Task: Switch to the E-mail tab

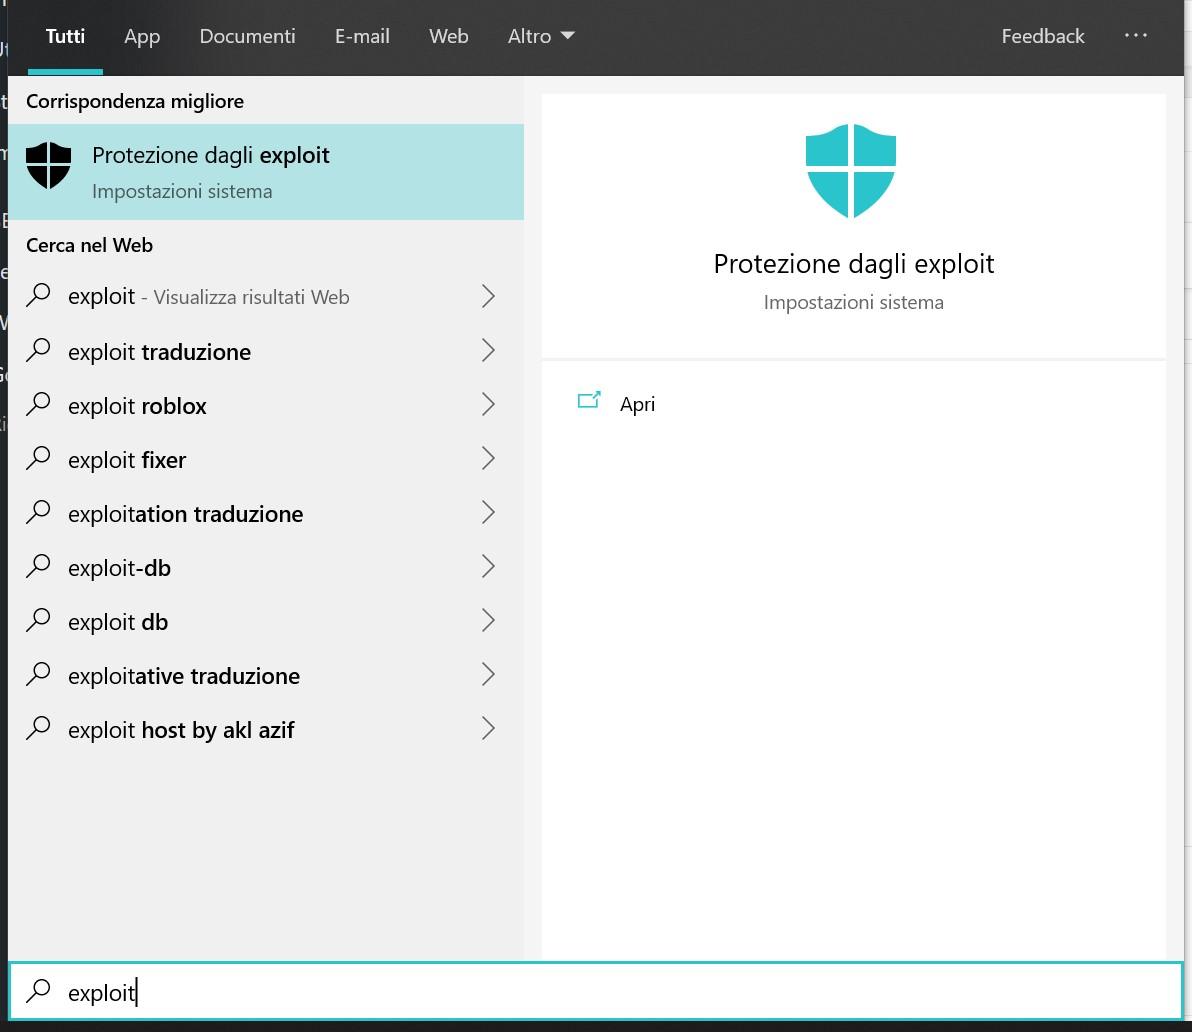Action: point(362,36)
